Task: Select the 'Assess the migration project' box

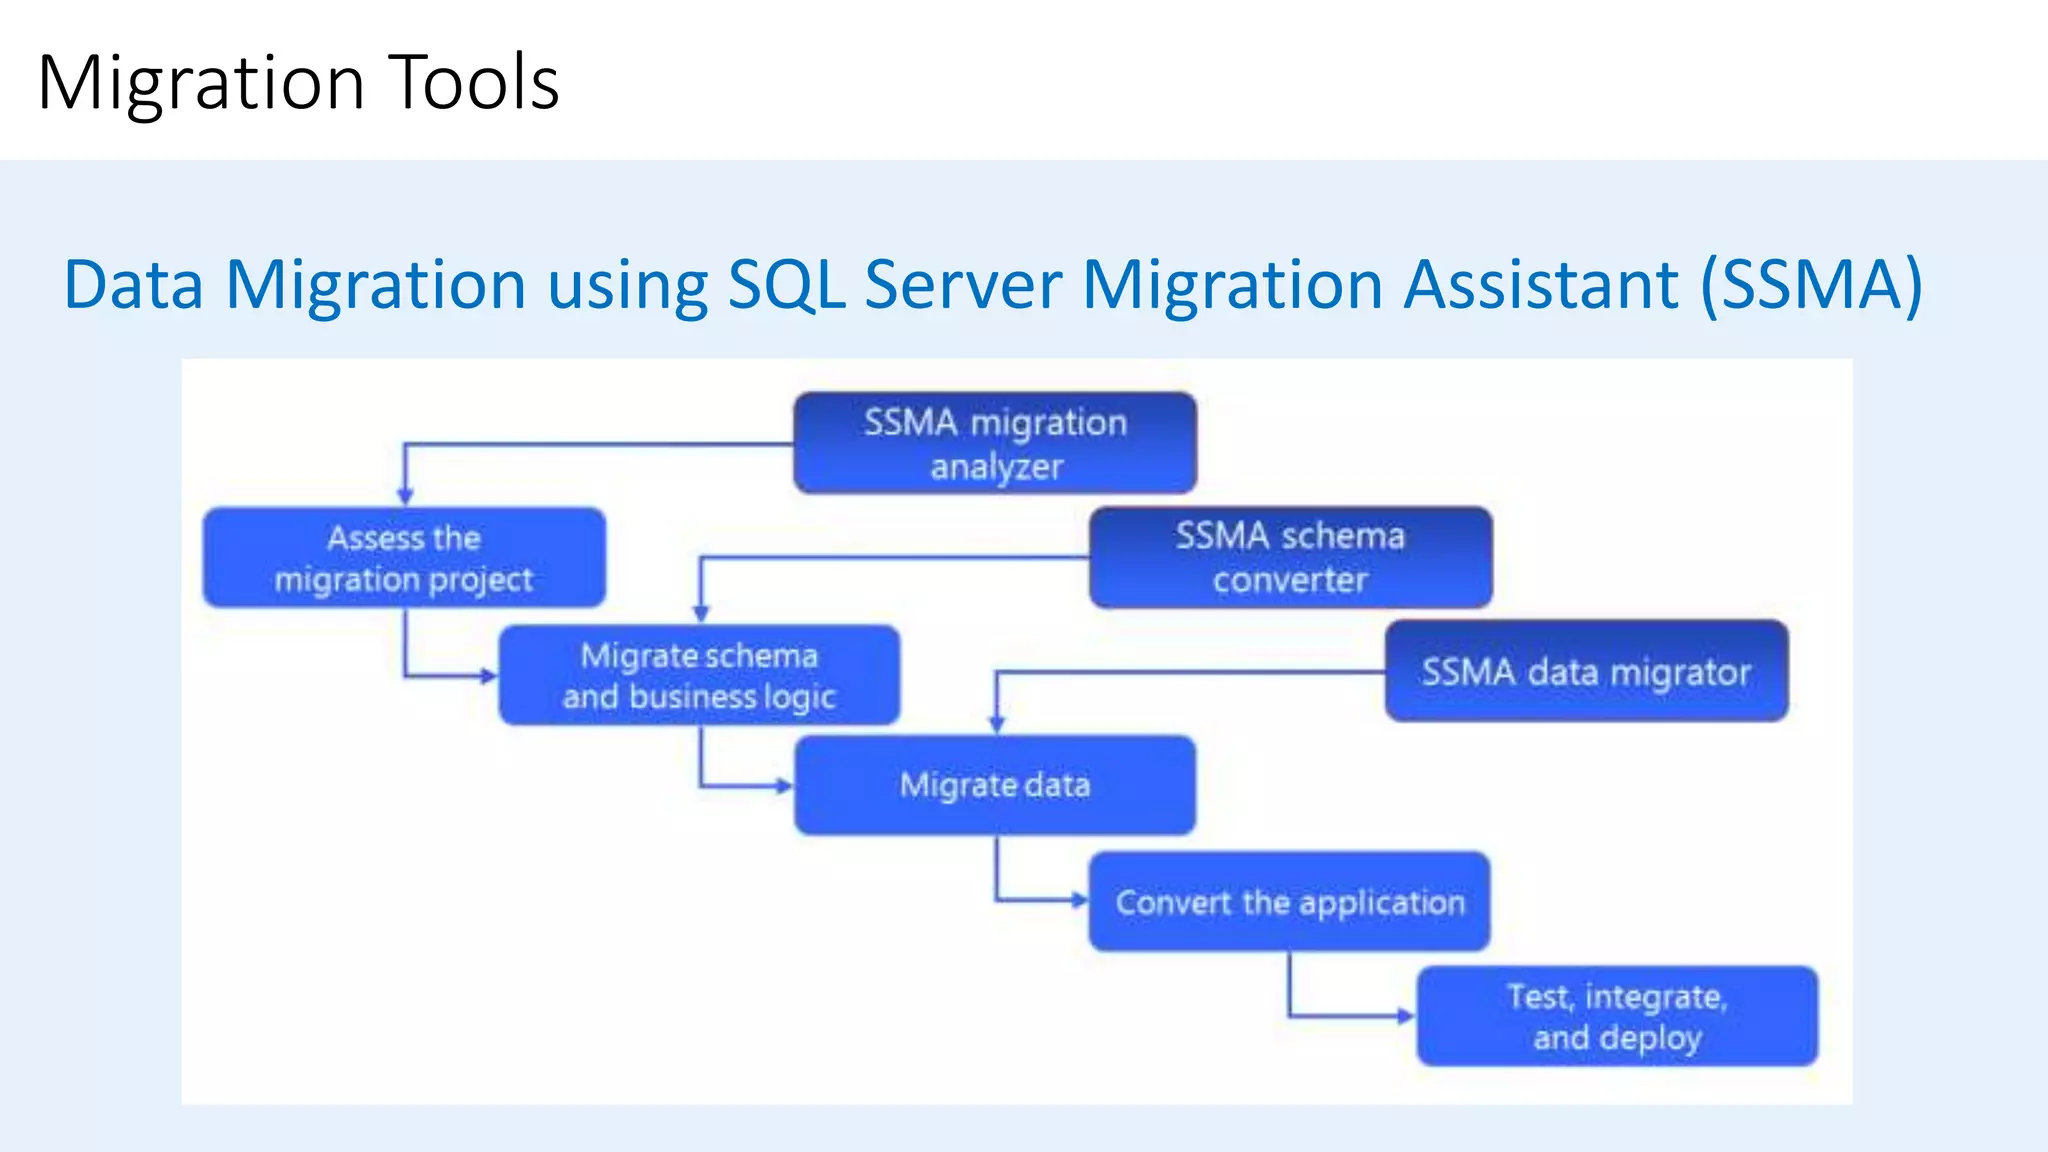Action: (404, 558)
